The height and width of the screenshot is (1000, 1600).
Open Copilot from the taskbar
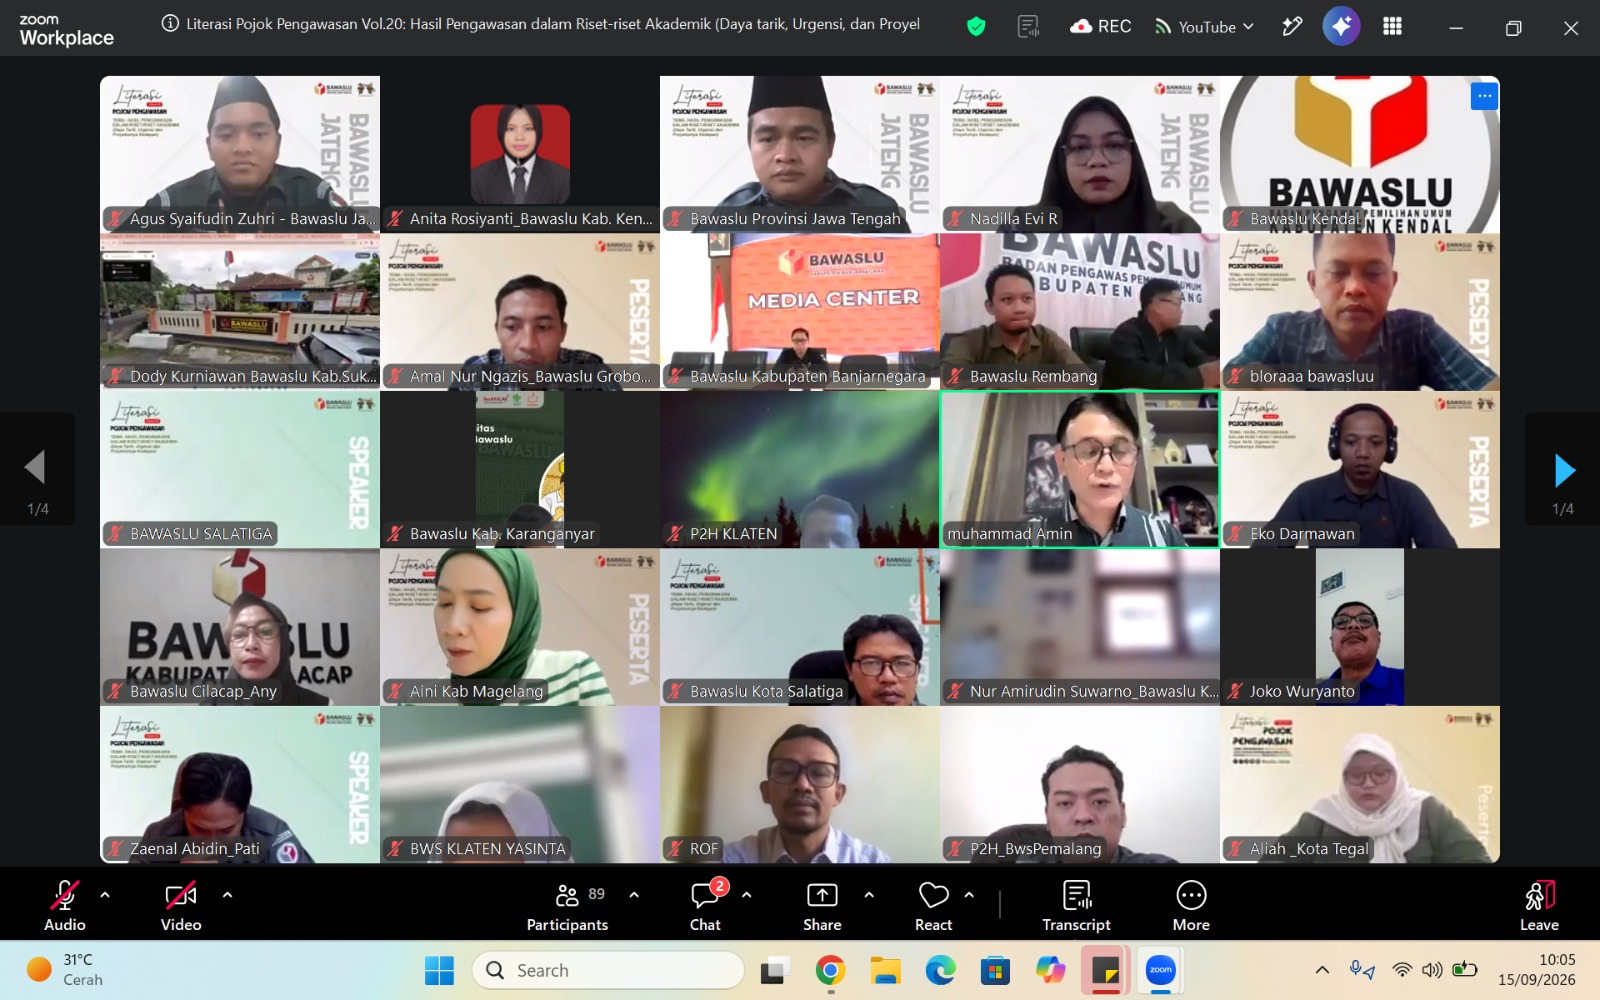[x=1050, y=970]
